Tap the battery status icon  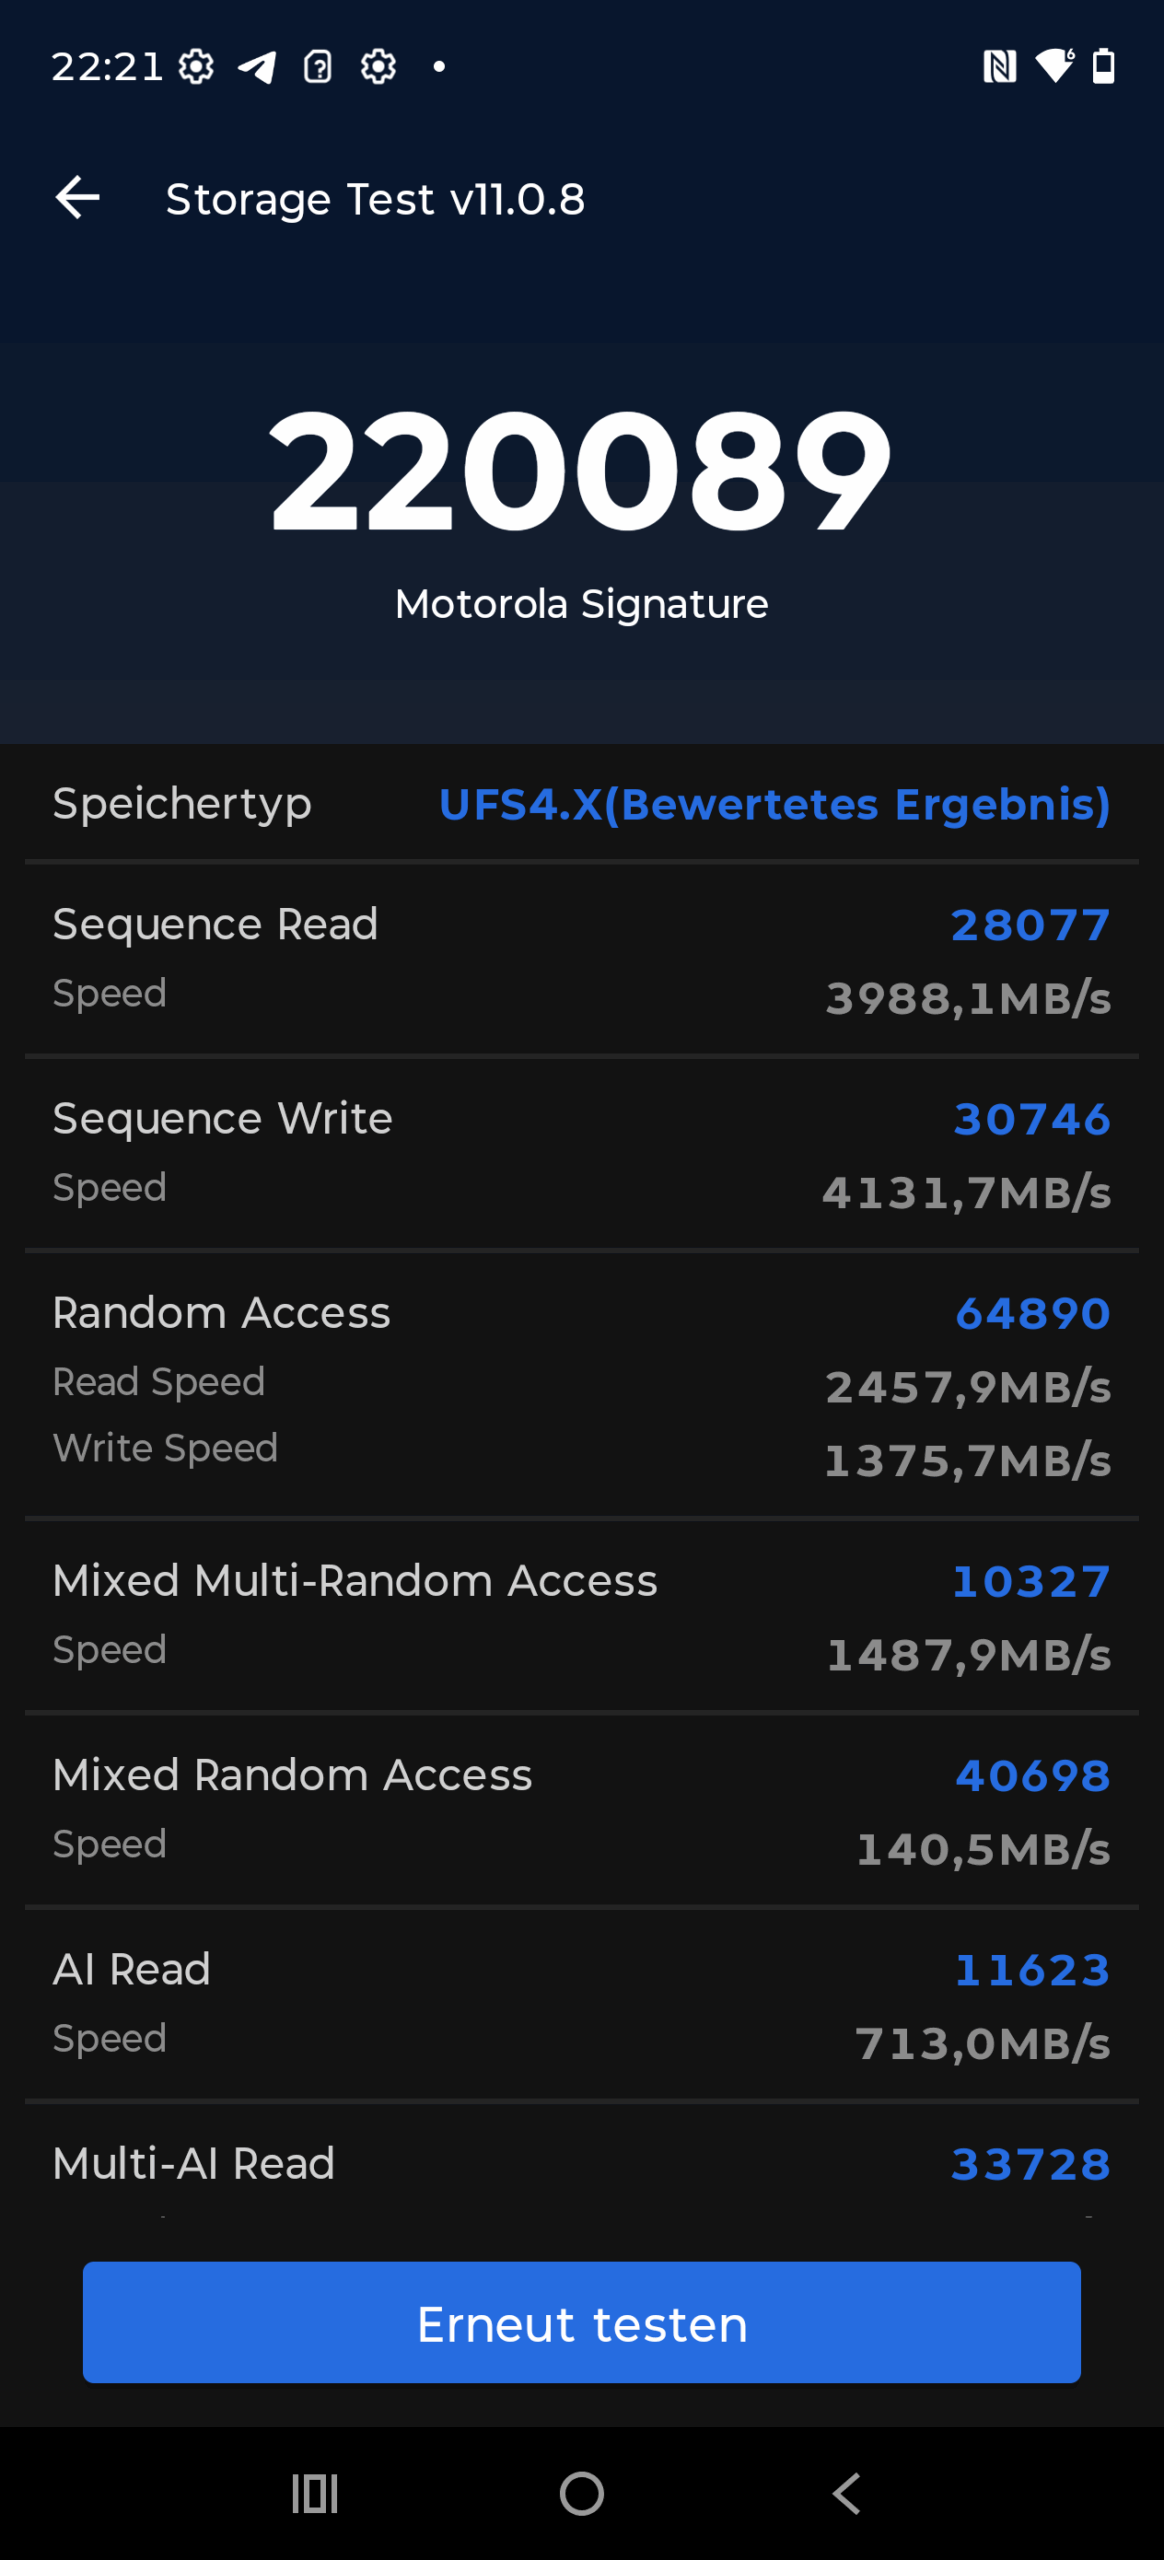1103,66
